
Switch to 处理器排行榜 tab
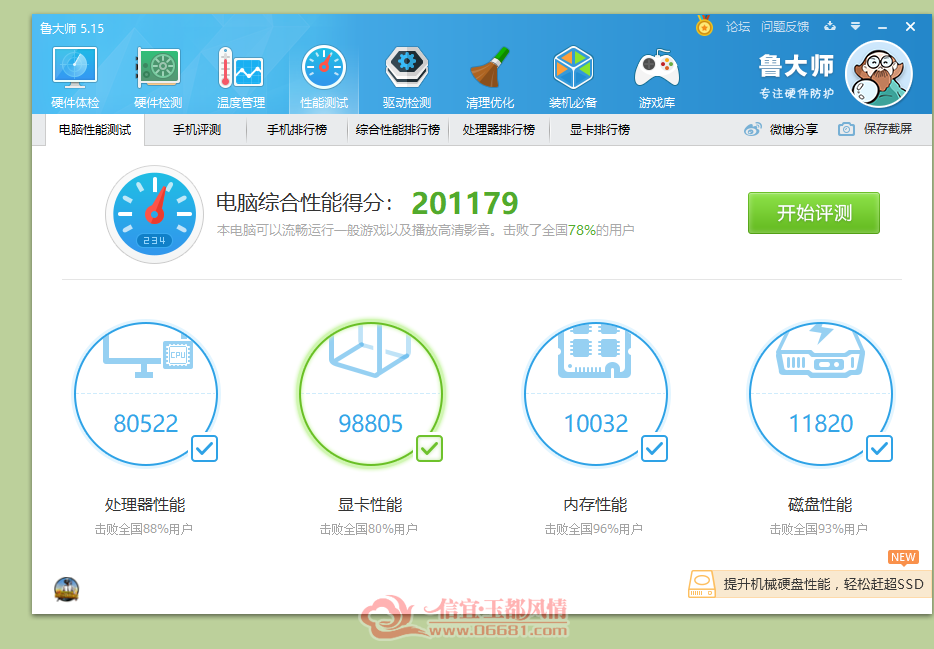pos(499,130)
